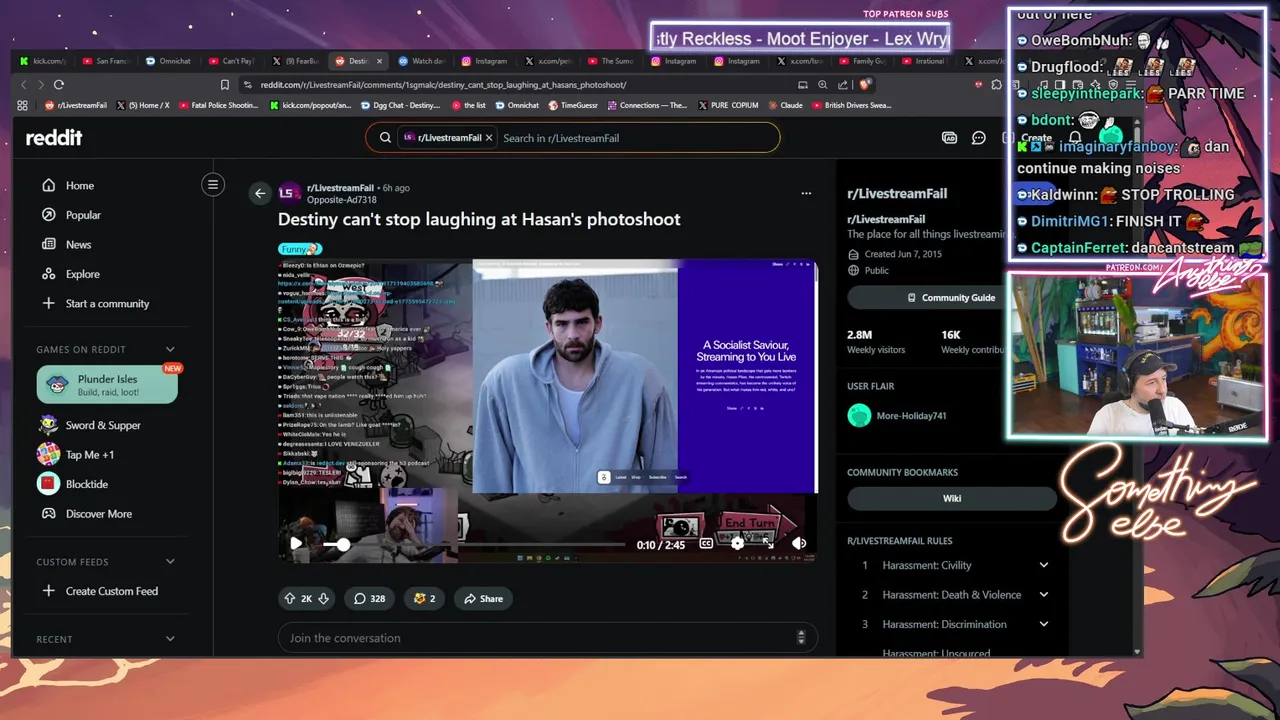Upvote the Destiny post
The width and height of the screenshot is (1280, 720).
pos(290,599)
